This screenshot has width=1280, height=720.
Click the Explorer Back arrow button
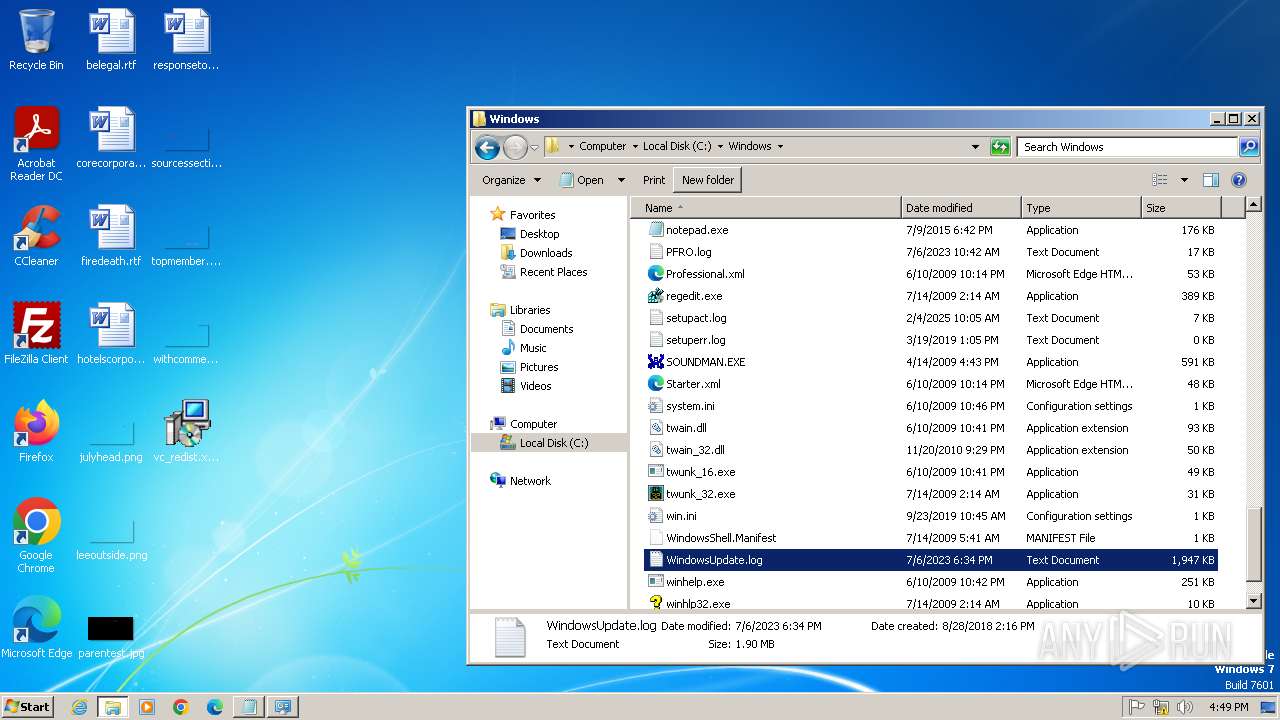pyautogui.click(x=487, y=147)
